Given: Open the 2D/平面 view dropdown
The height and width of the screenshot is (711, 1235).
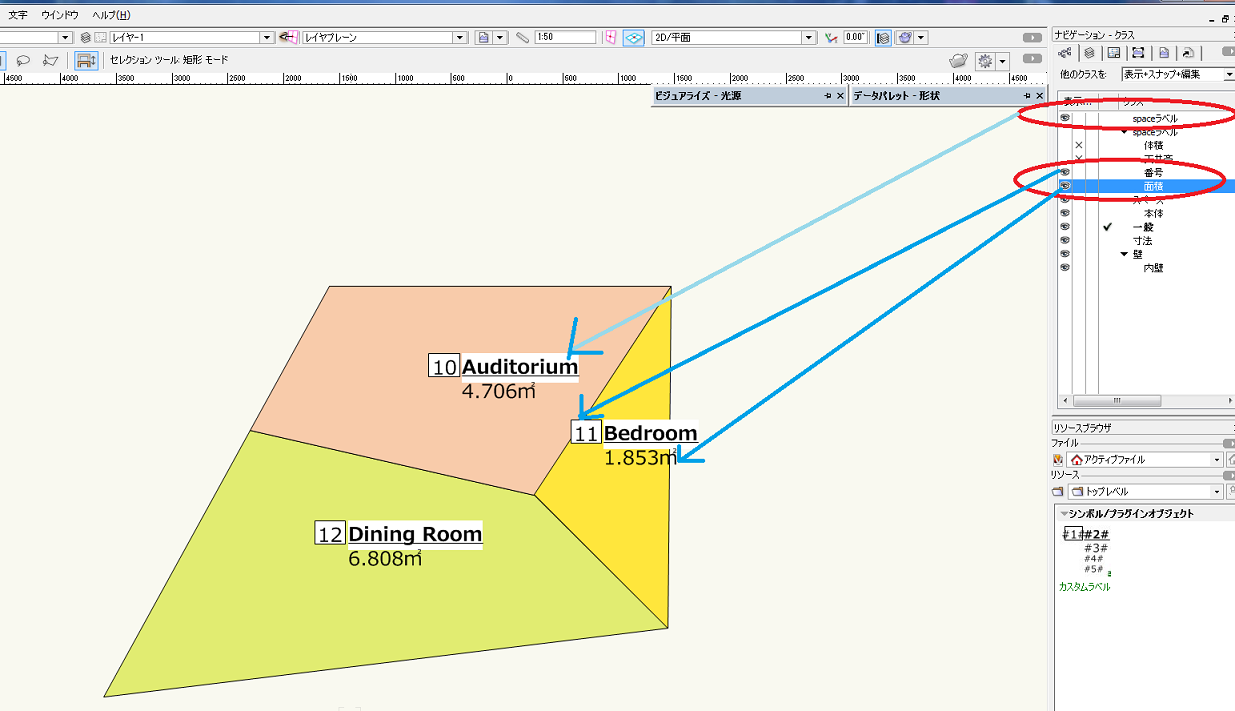Looking at the screenshot, I should click(x=809, y=37).
